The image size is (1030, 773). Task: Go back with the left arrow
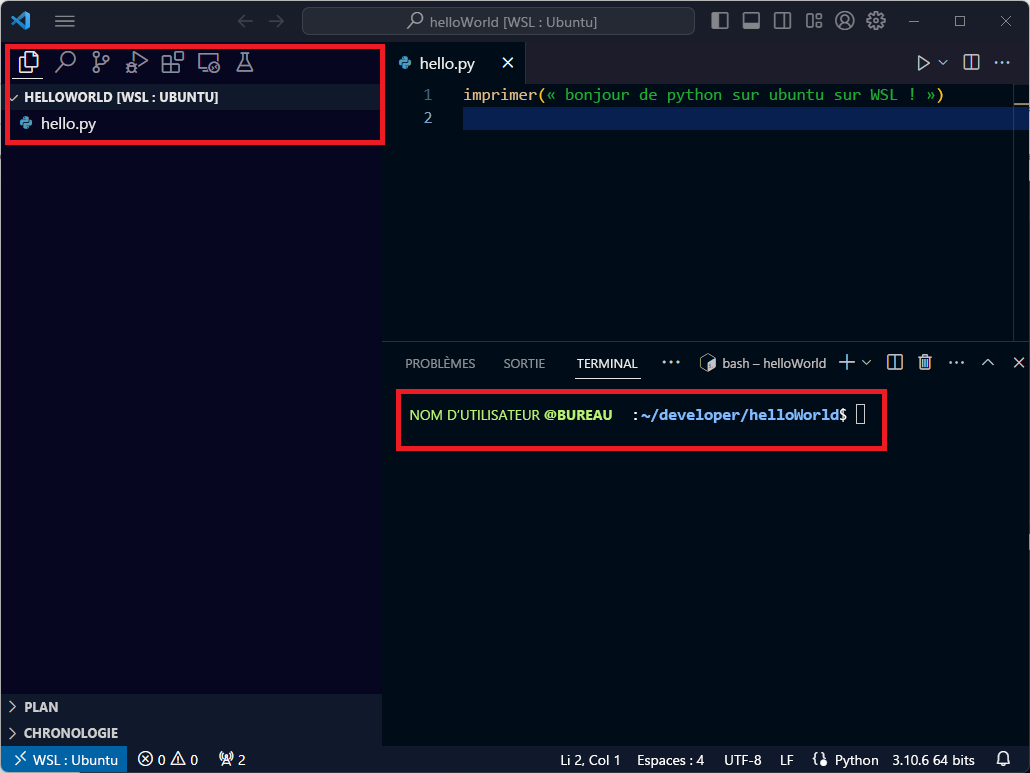click(245, 21)
